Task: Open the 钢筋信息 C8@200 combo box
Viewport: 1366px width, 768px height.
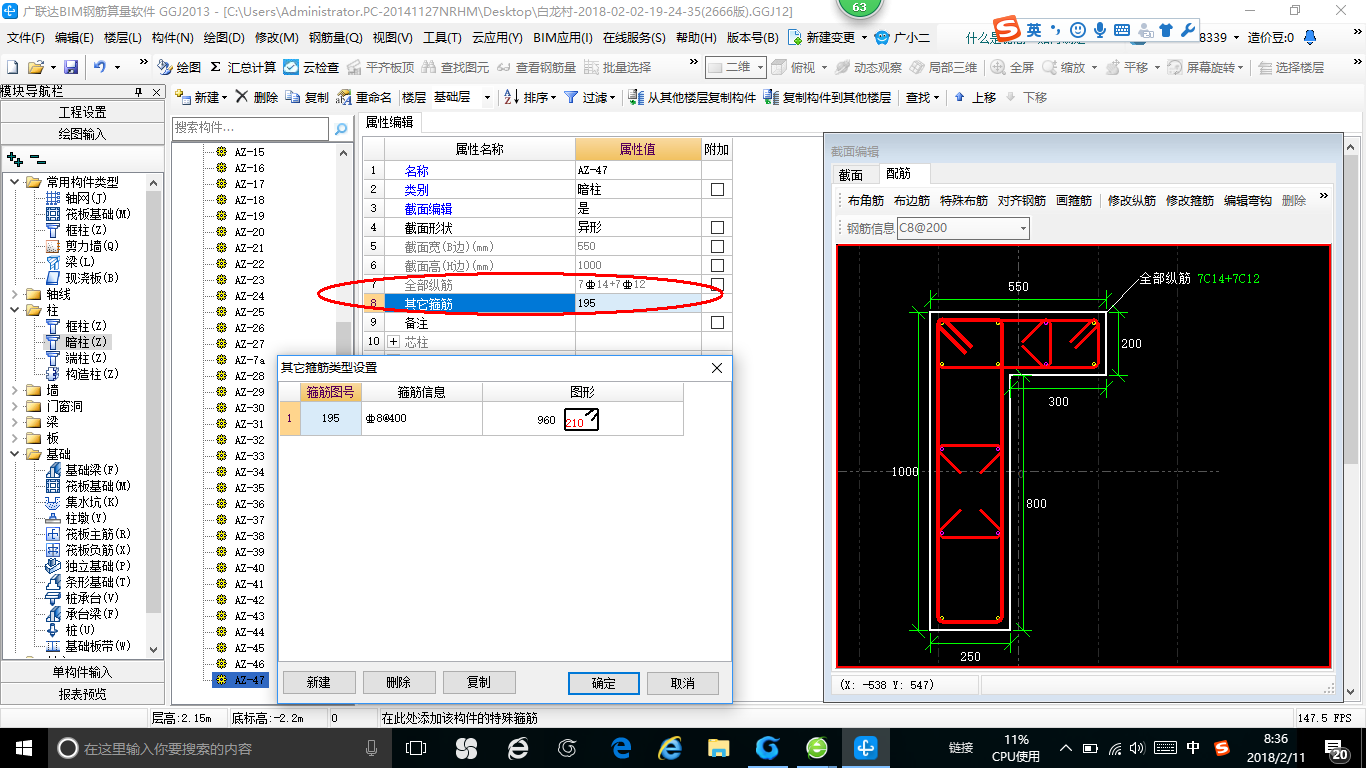Action: (963, 228)
